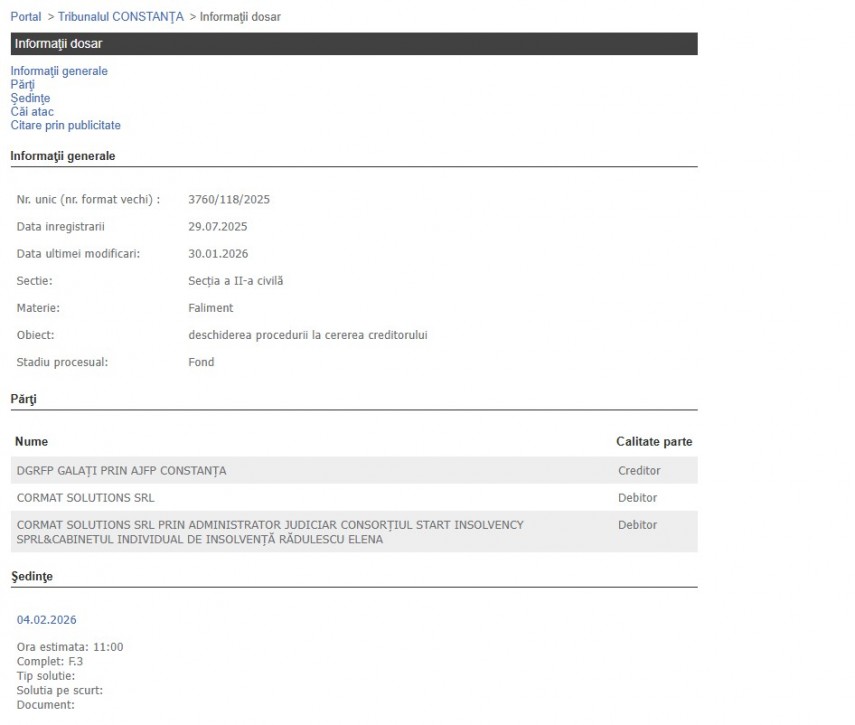Click the Faliment value under Materie

[x=210, y=308]
